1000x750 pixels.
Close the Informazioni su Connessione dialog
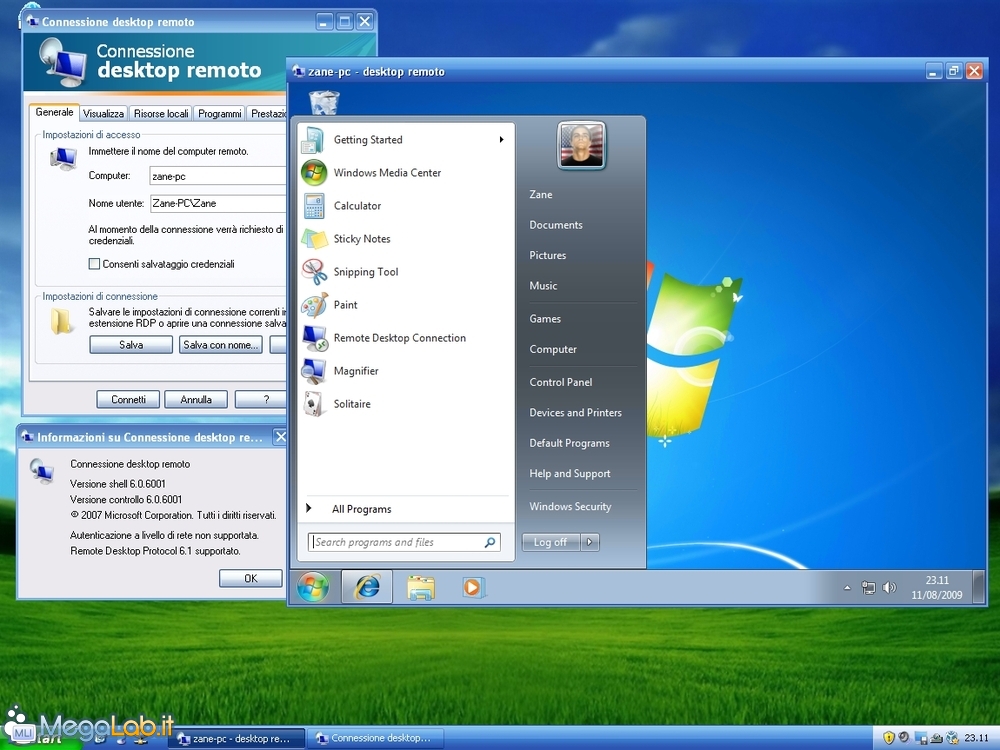(x=280, y=437)
